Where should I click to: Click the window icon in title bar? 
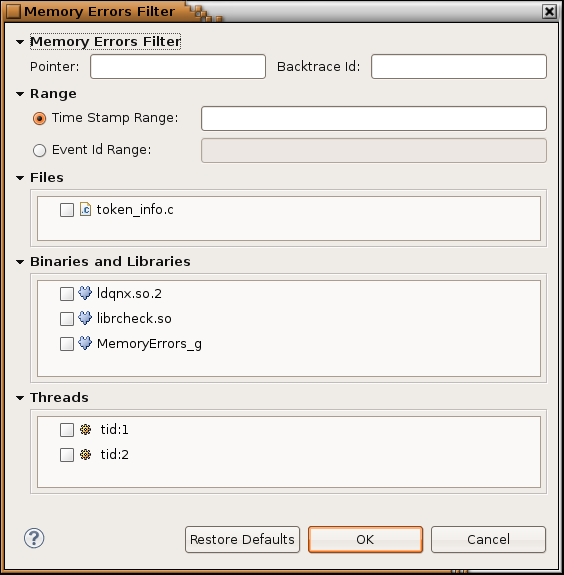click(x=13, y=11)
